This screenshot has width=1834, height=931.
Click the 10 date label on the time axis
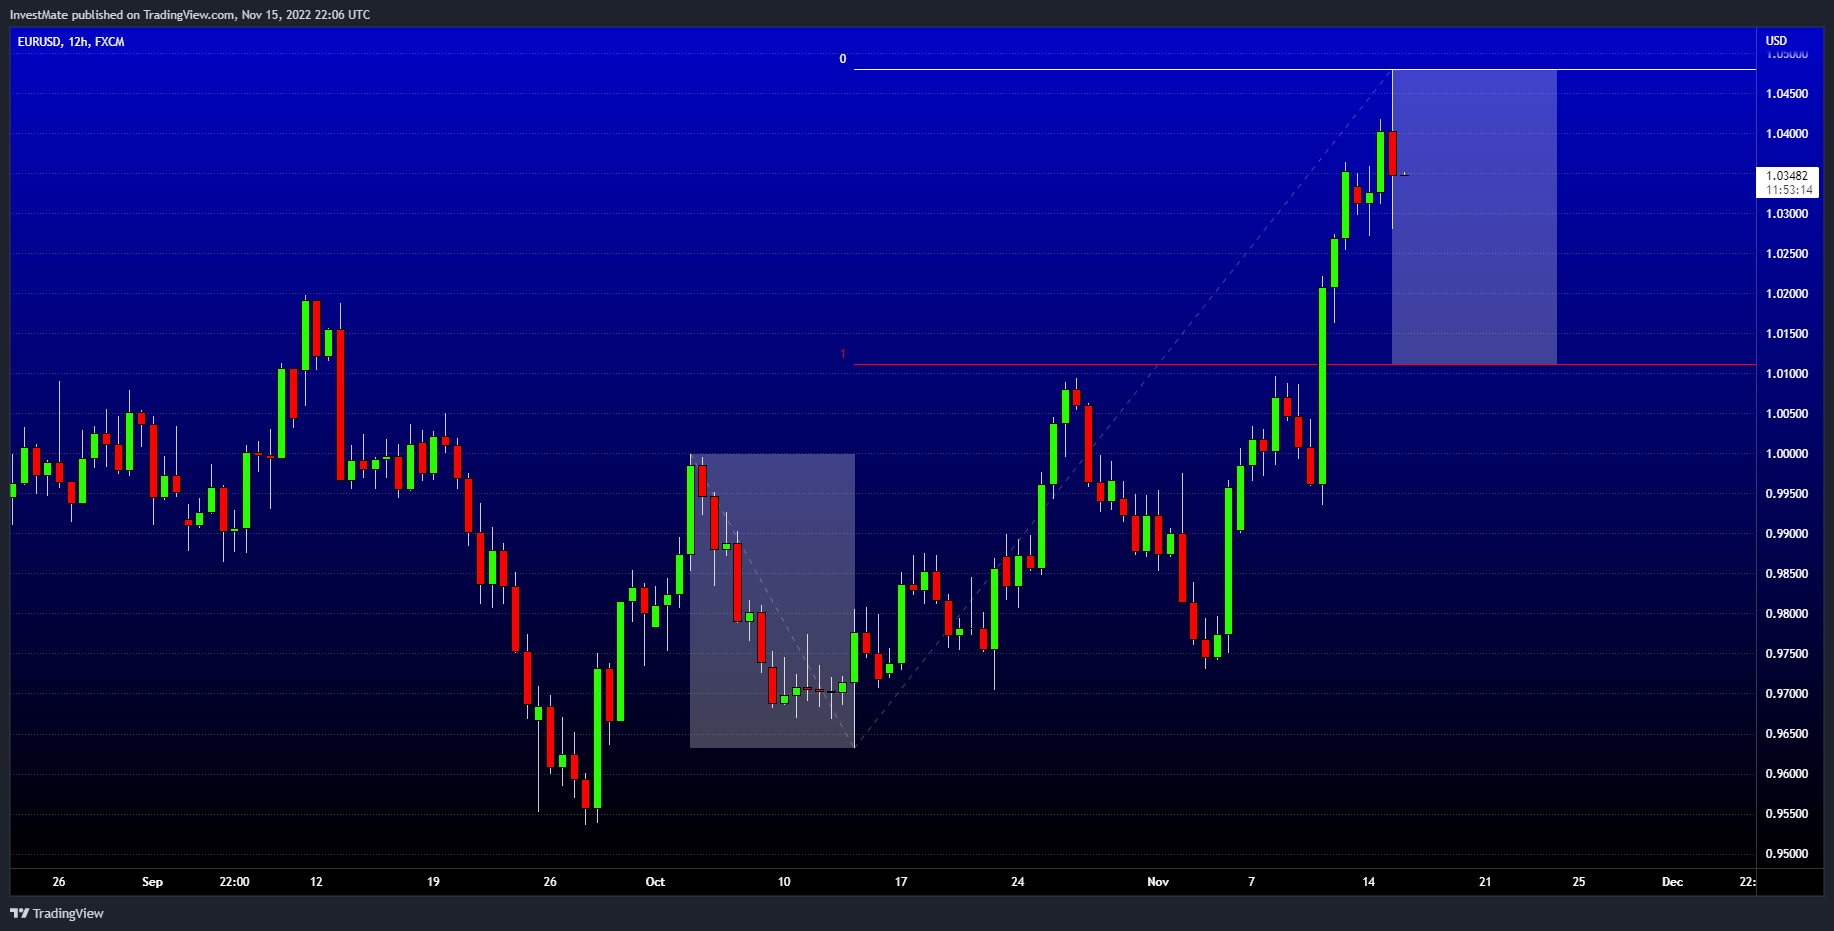[x=784, y=882]
